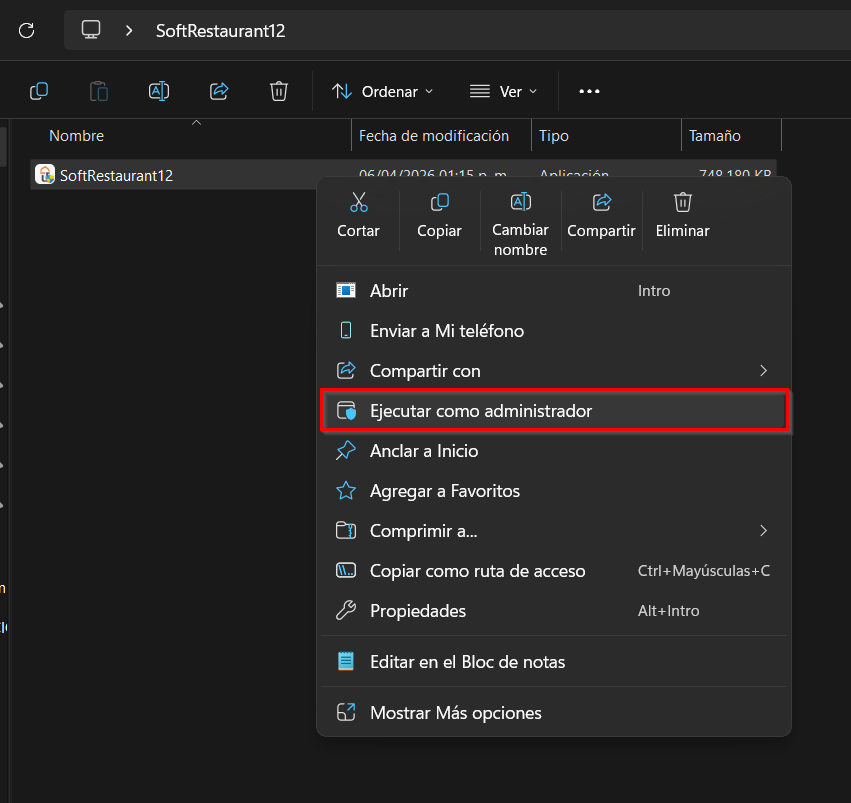
Task: Click the expand icon beside Mostrar Más opciones
Action: [346, 712]
